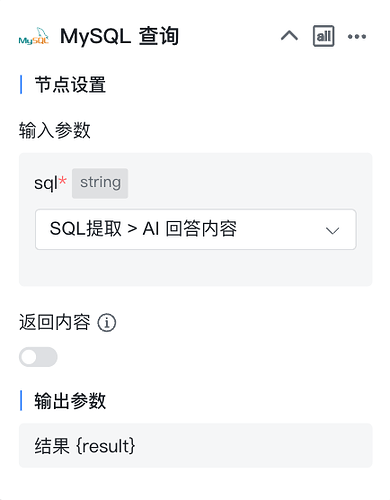Click the blue bar beside 节点设置
This screenshot has width=390, height=500.
pyautogui.click(x=21, y=85)
